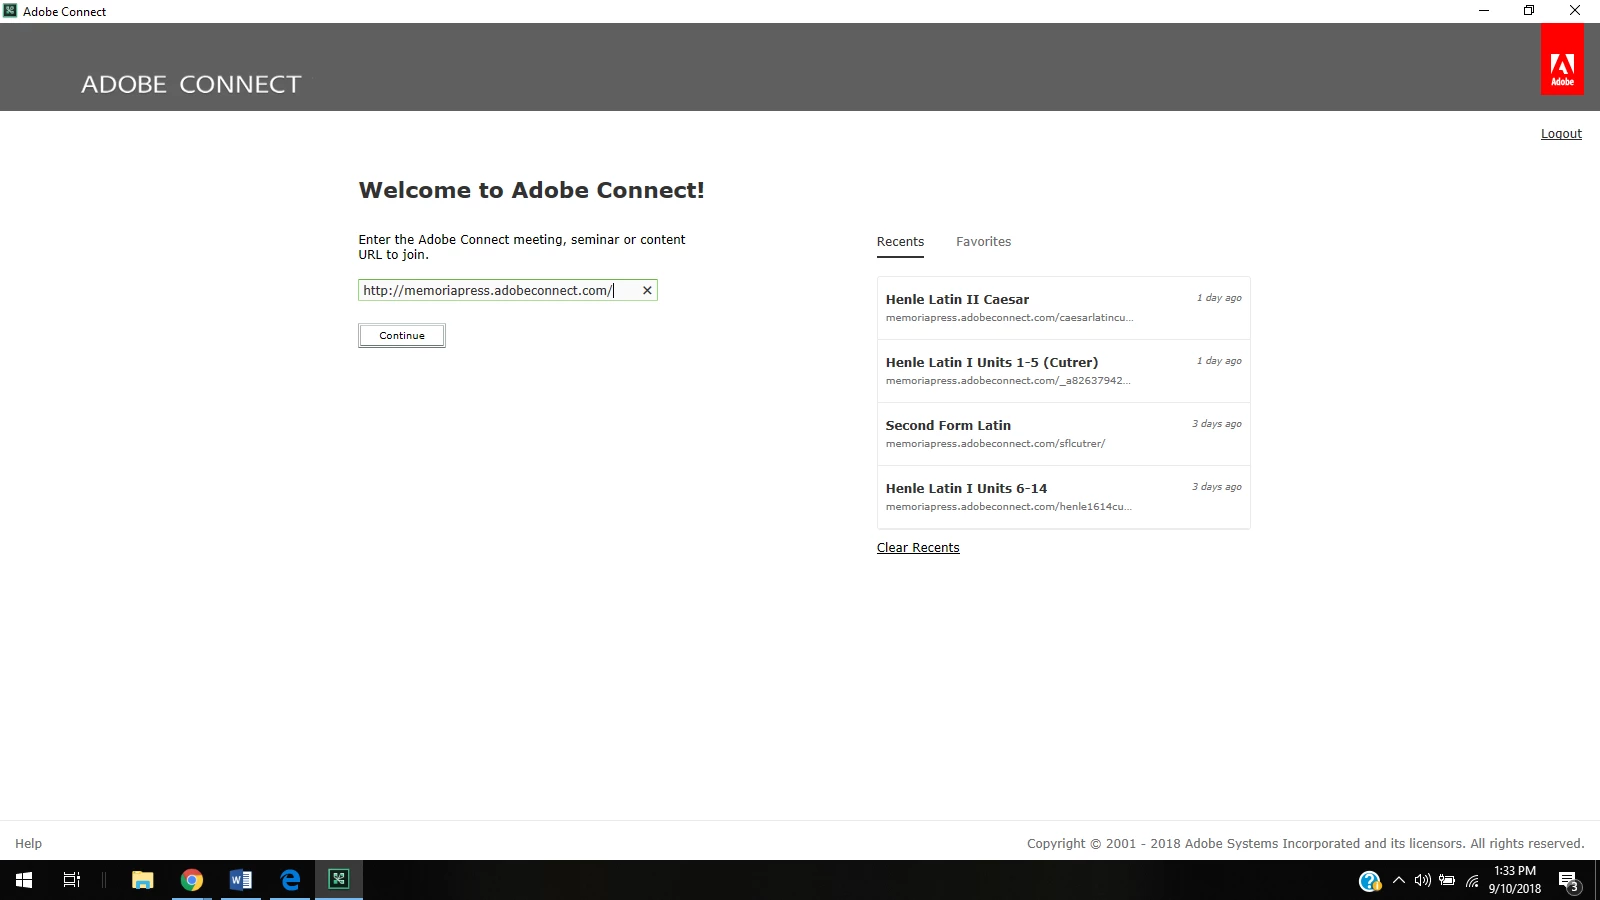Launch File Explorer from the taskbar
The width and height of the screenshot is (1600, 900).
tap(143, 880)
